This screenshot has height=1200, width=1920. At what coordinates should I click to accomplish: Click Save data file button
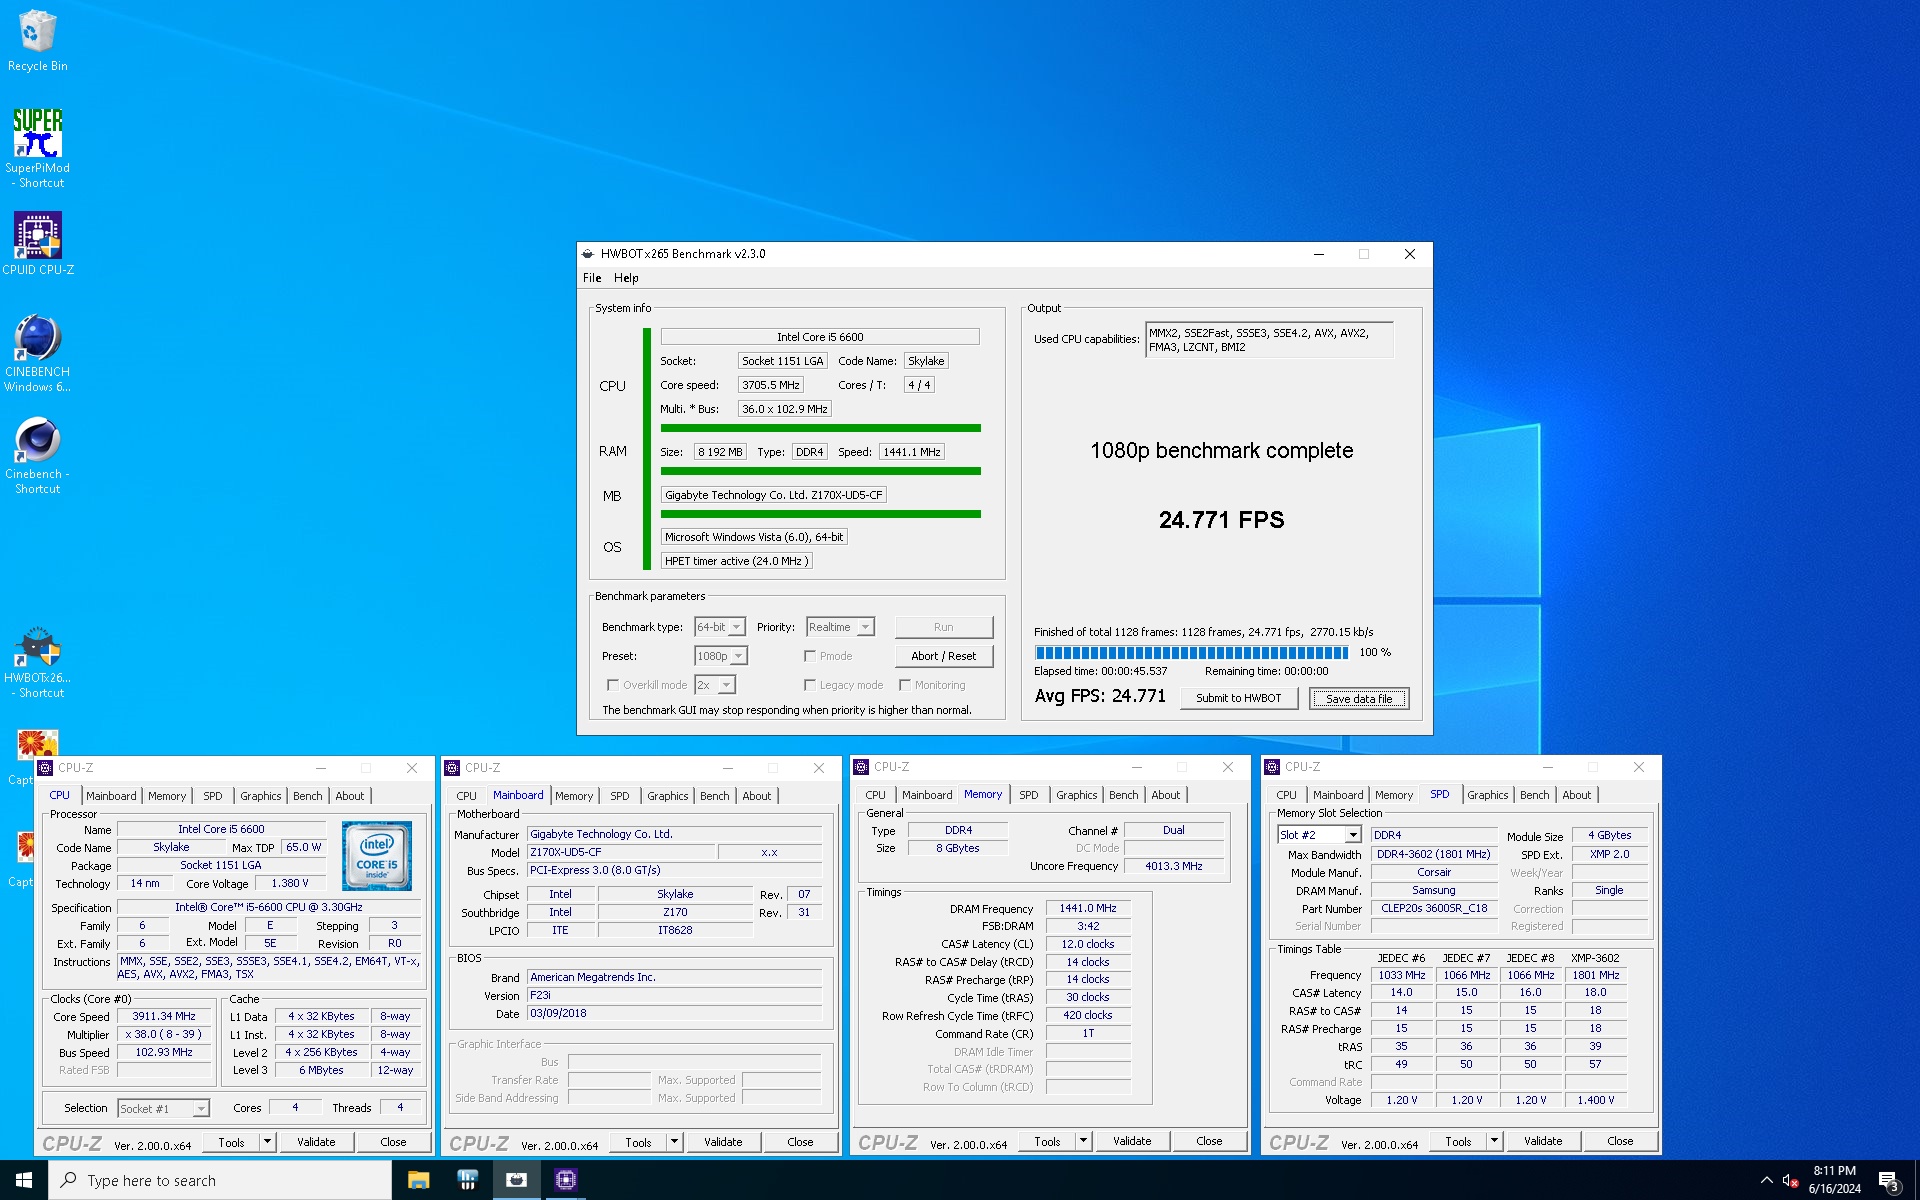1359,698
